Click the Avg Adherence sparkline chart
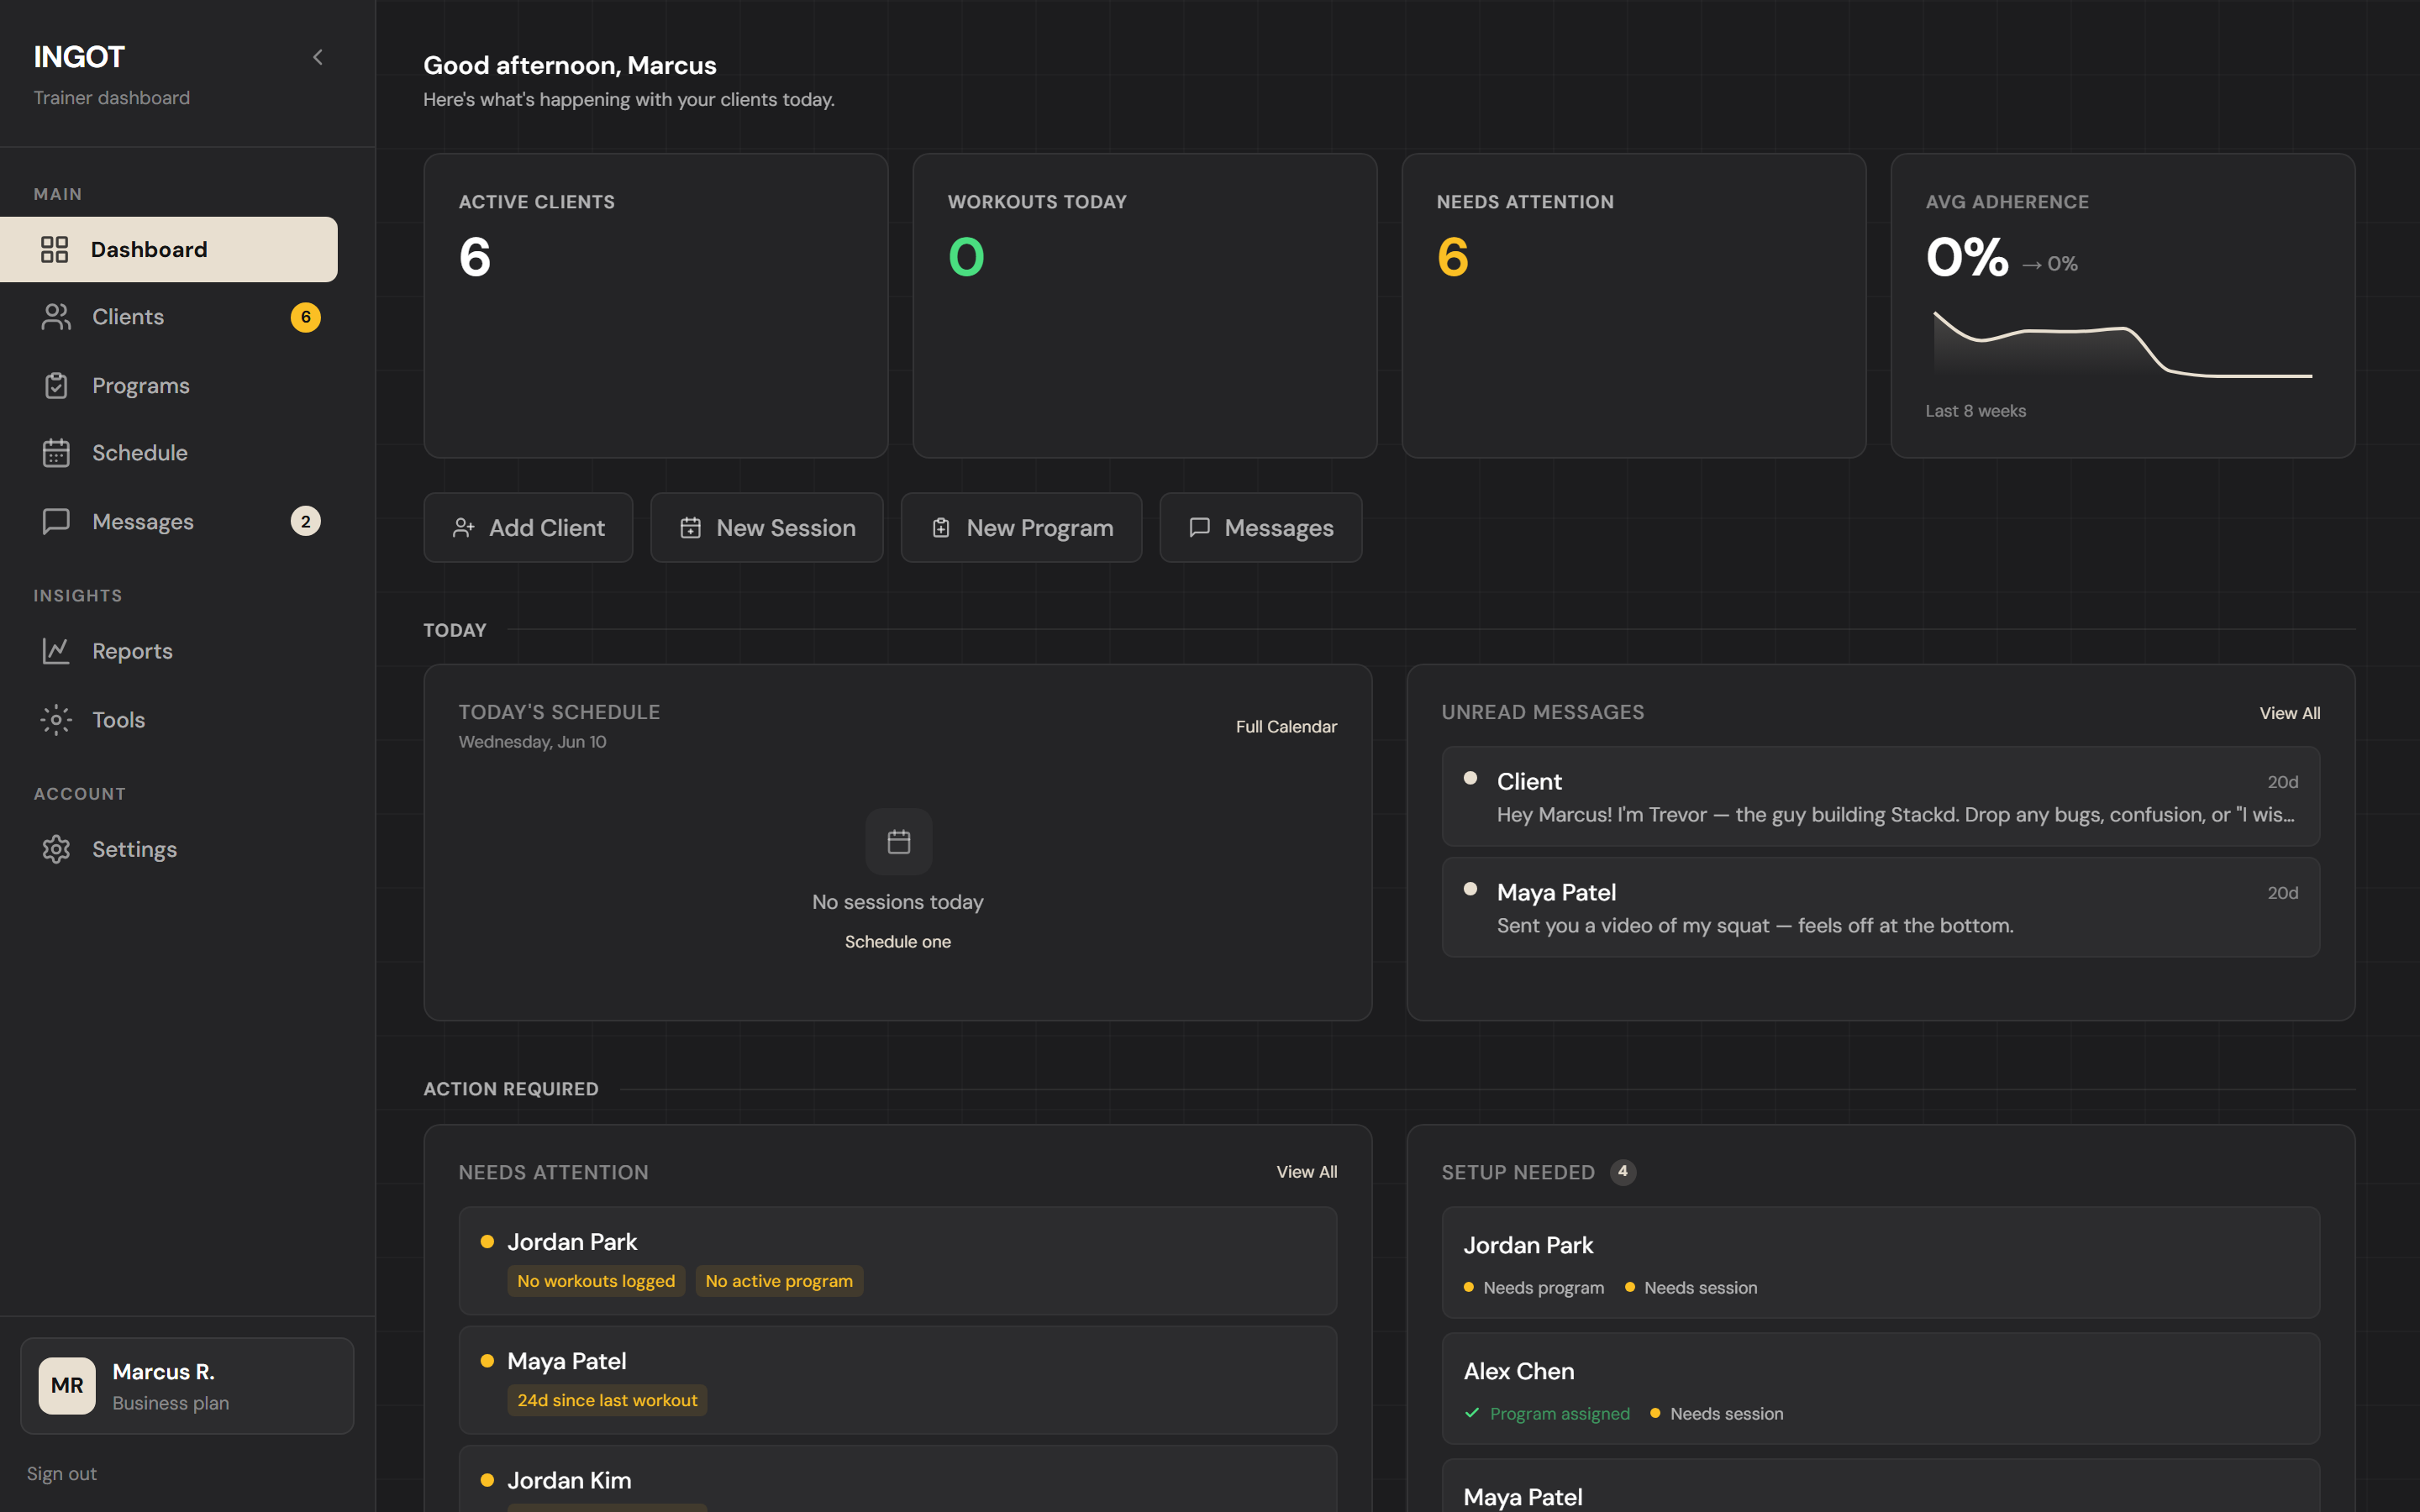 point(2122,346)
